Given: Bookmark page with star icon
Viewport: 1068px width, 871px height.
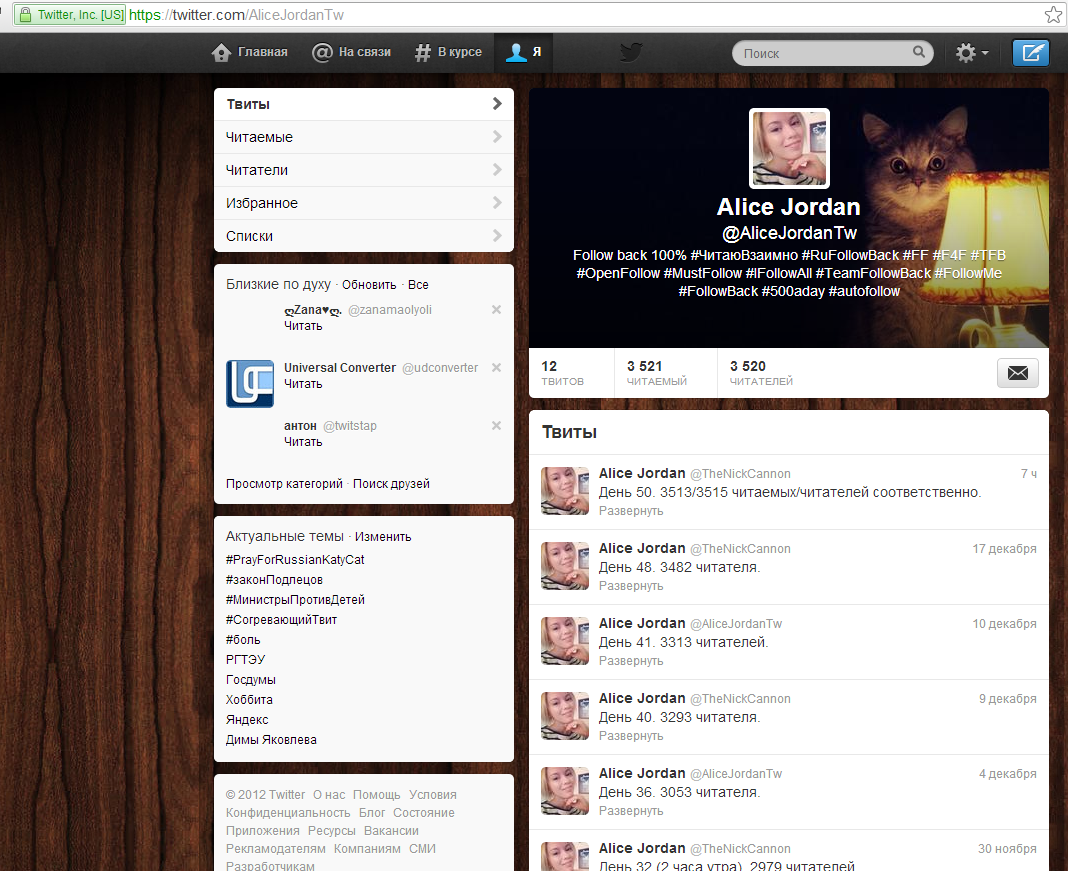Looking at the screenshot, I should [x=1054, y=14].
